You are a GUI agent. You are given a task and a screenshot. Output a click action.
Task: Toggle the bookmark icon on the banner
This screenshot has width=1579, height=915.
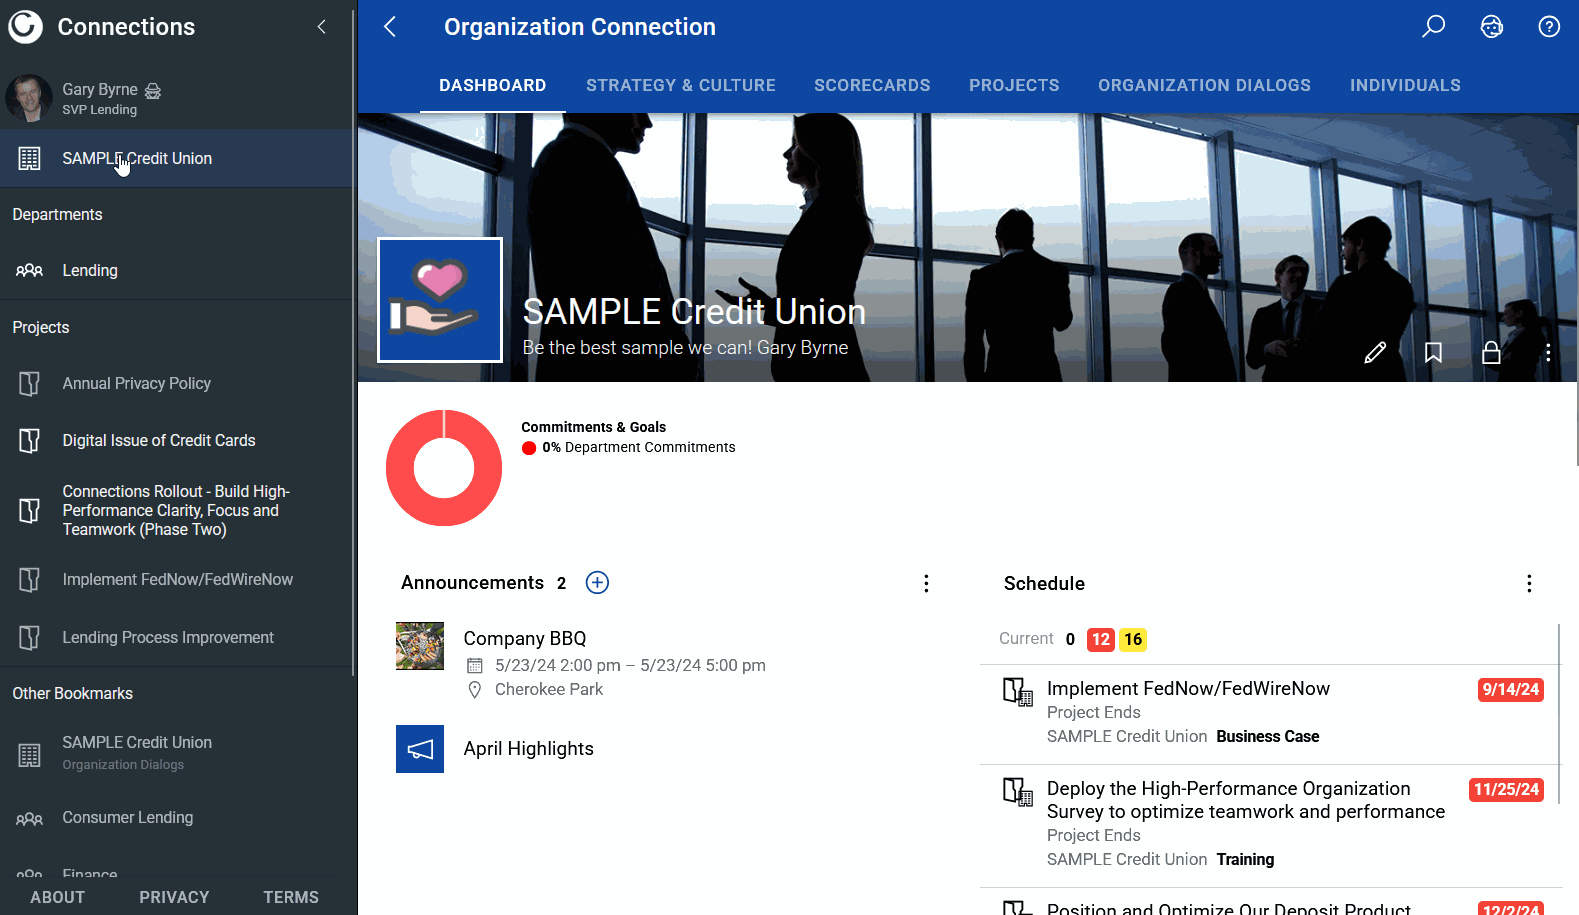click(1433, 352)
